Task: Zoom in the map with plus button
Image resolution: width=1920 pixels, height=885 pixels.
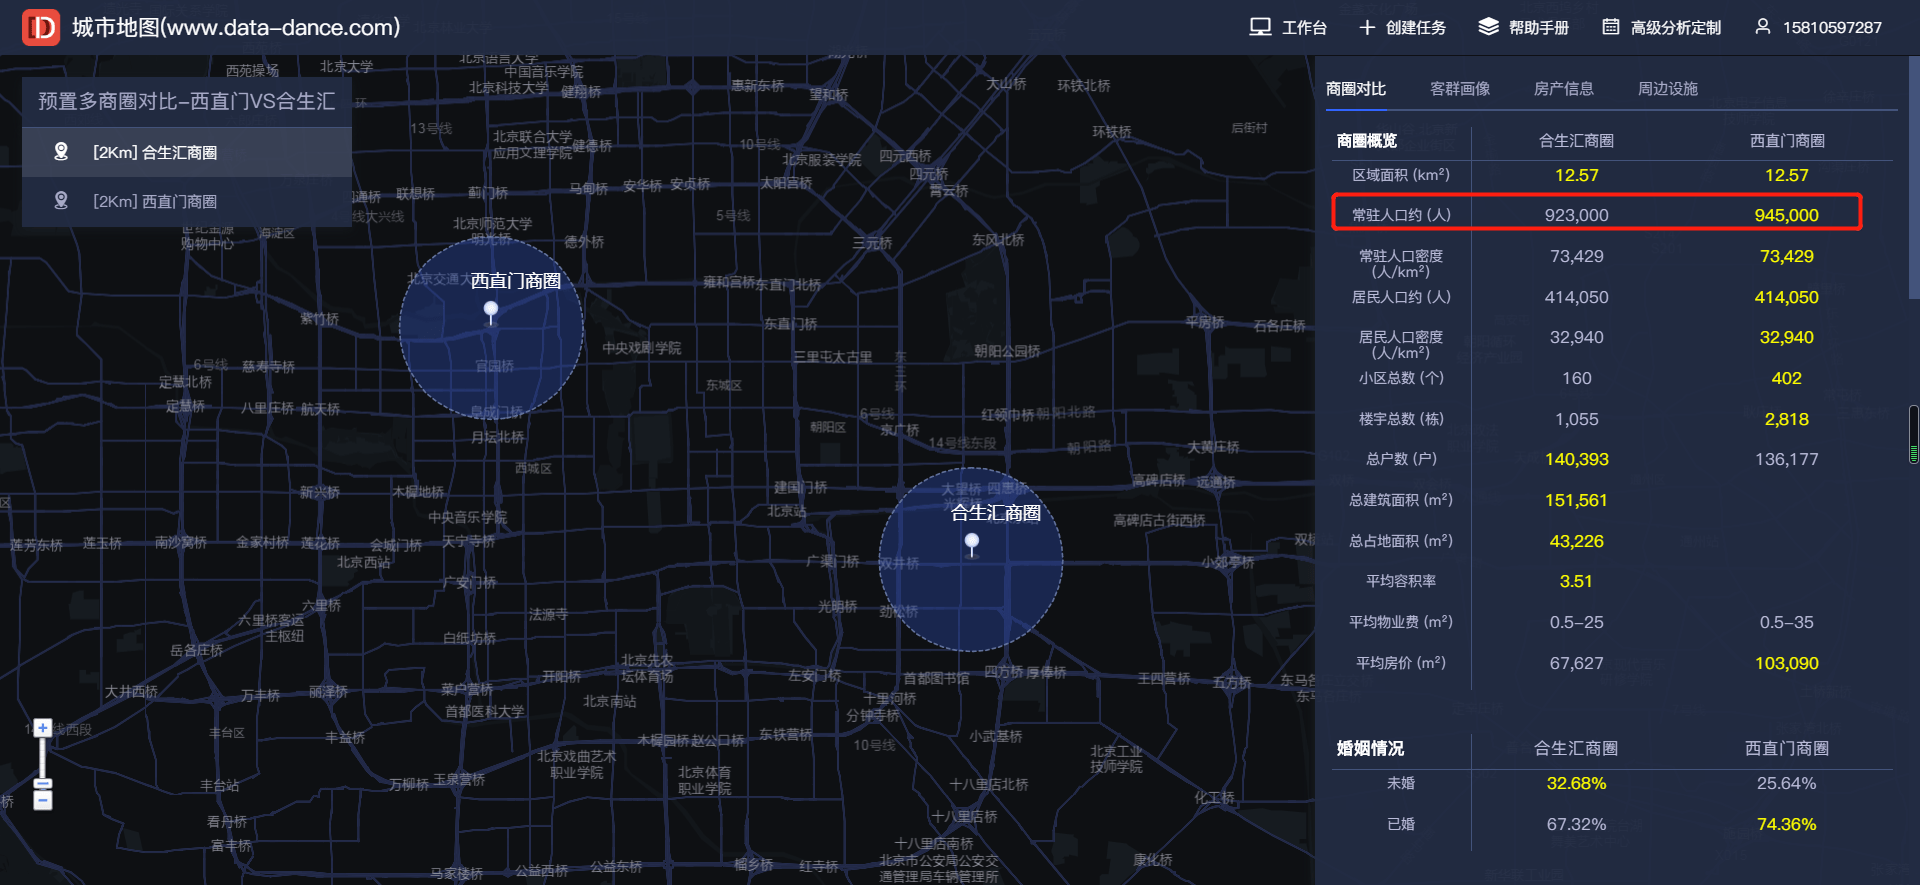Action: pyautogui.click(x=42, y=728)
